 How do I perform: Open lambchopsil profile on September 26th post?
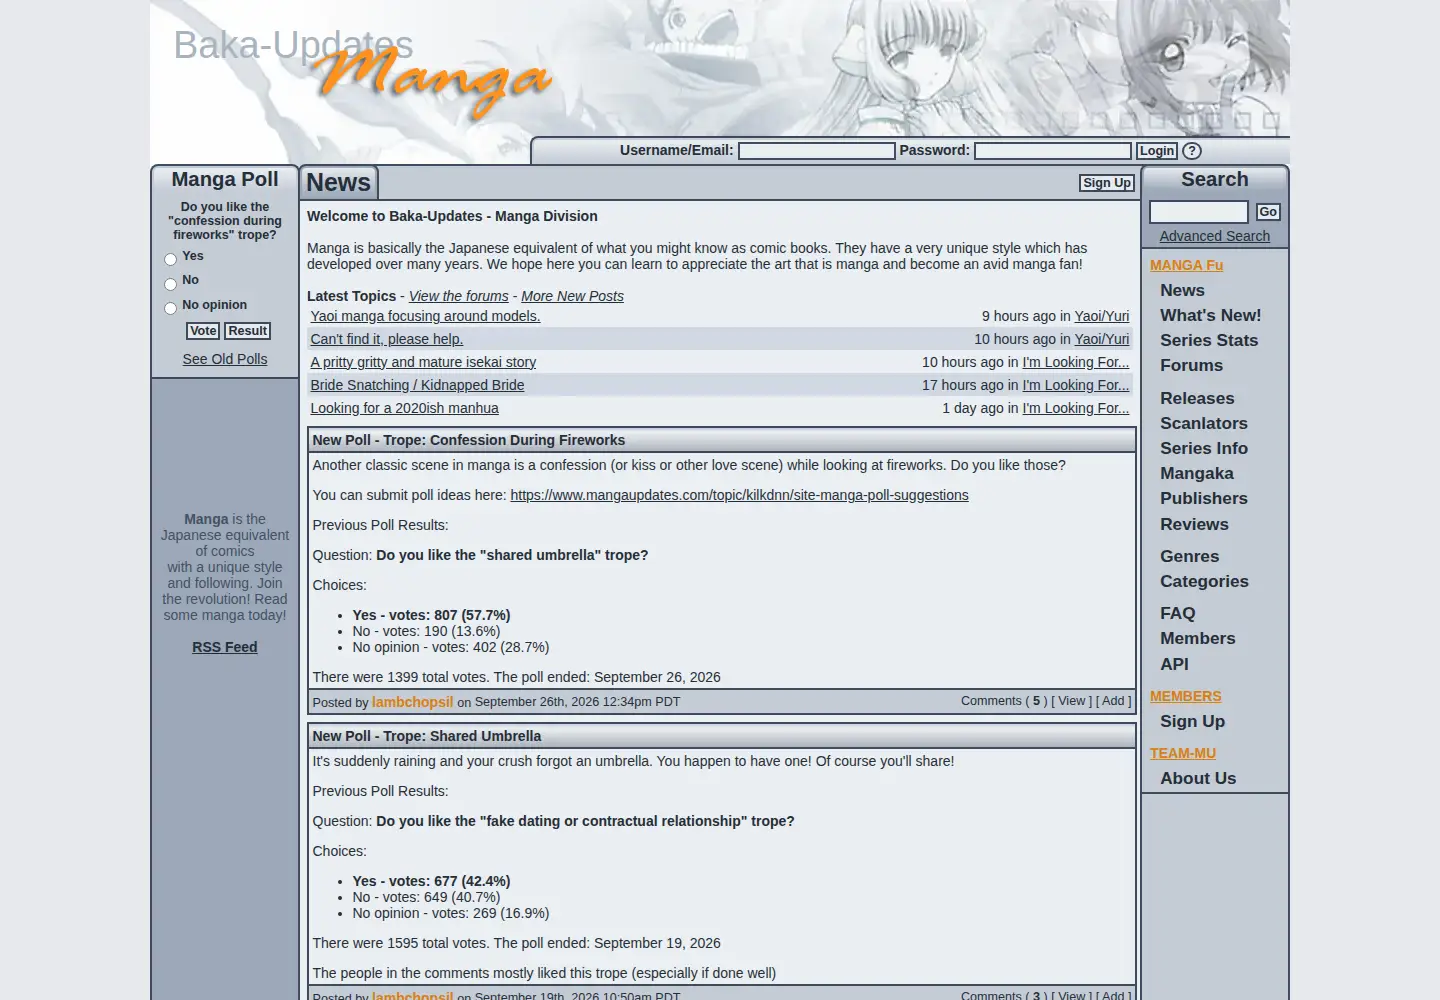tap(412, 702)
